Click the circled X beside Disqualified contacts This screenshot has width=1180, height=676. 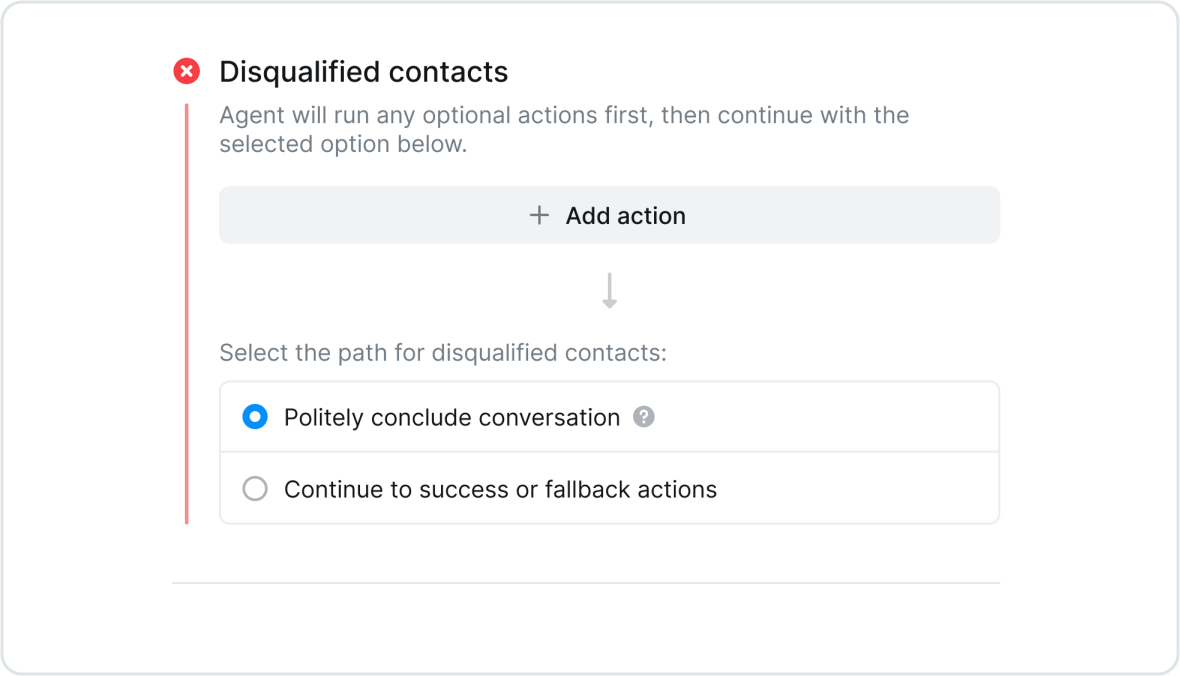(x=186, y=70)
